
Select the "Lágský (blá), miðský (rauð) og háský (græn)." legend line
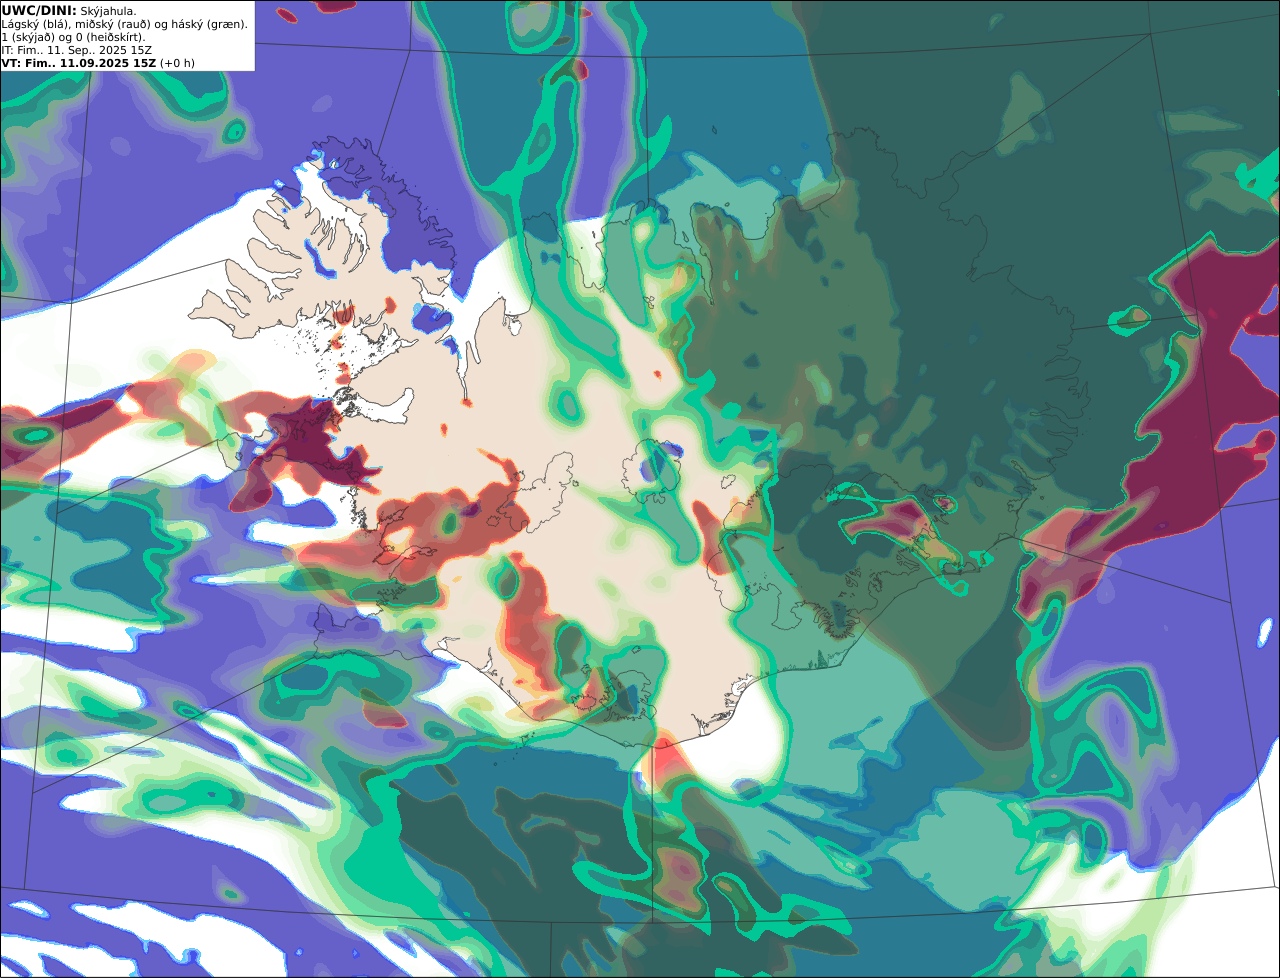tap(124, 24)
